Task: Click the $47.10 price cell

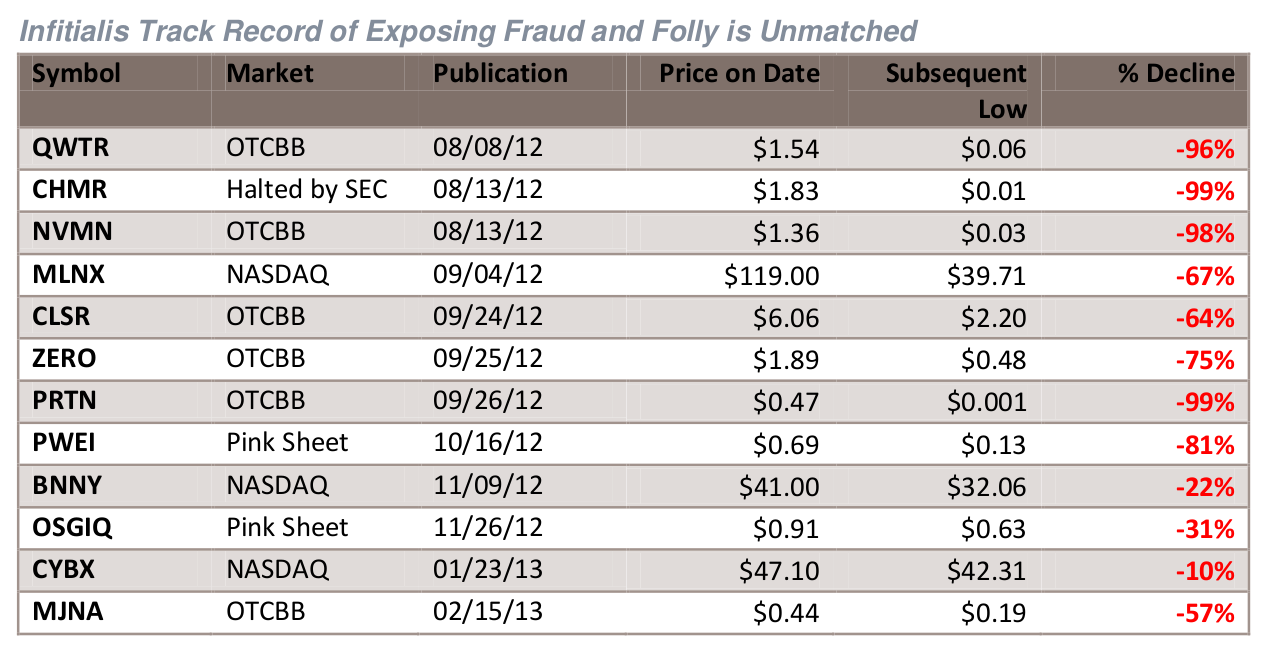Action: click(x=779, y=570)
